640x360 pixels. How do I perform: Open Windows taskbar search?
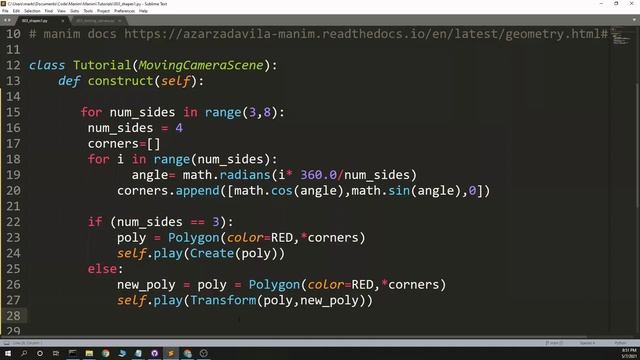click(x=24, y=353)
